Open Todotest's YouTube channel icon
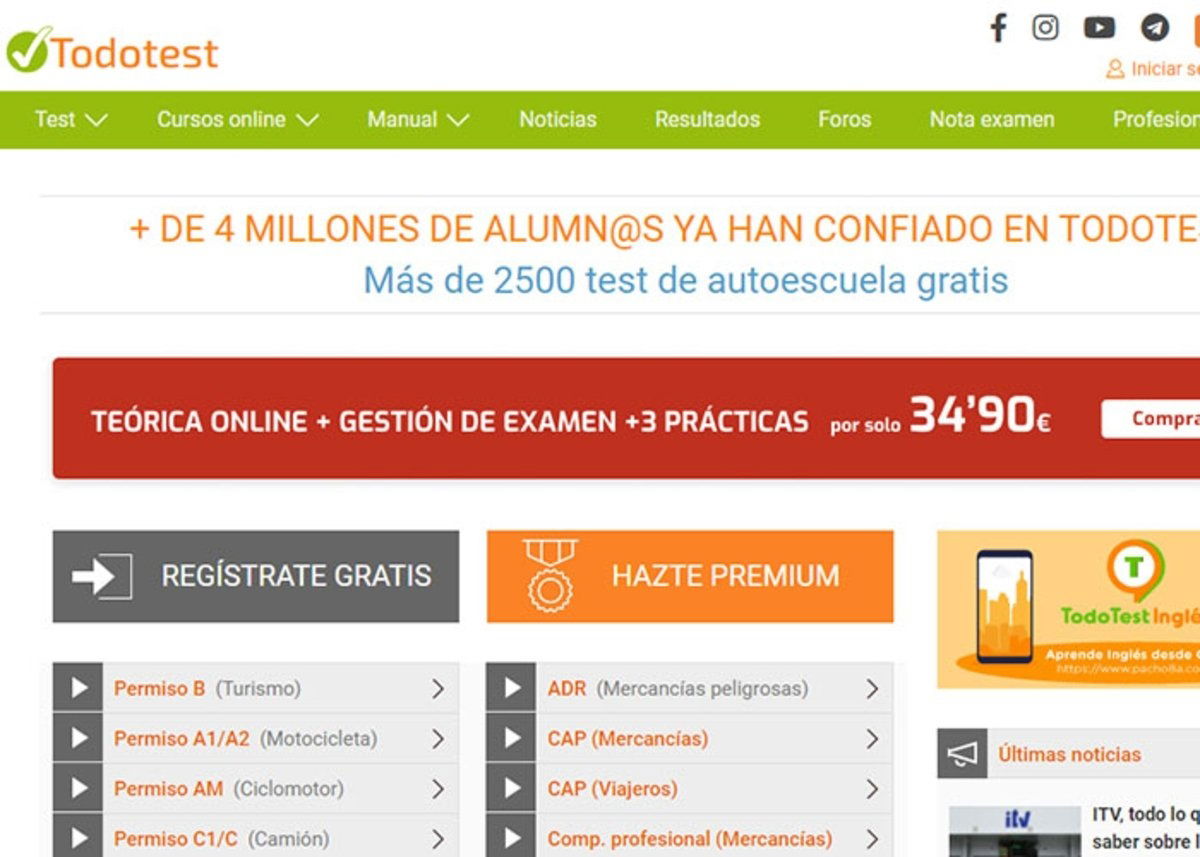Viewport: 1200px width, 857px height. 1099,28
